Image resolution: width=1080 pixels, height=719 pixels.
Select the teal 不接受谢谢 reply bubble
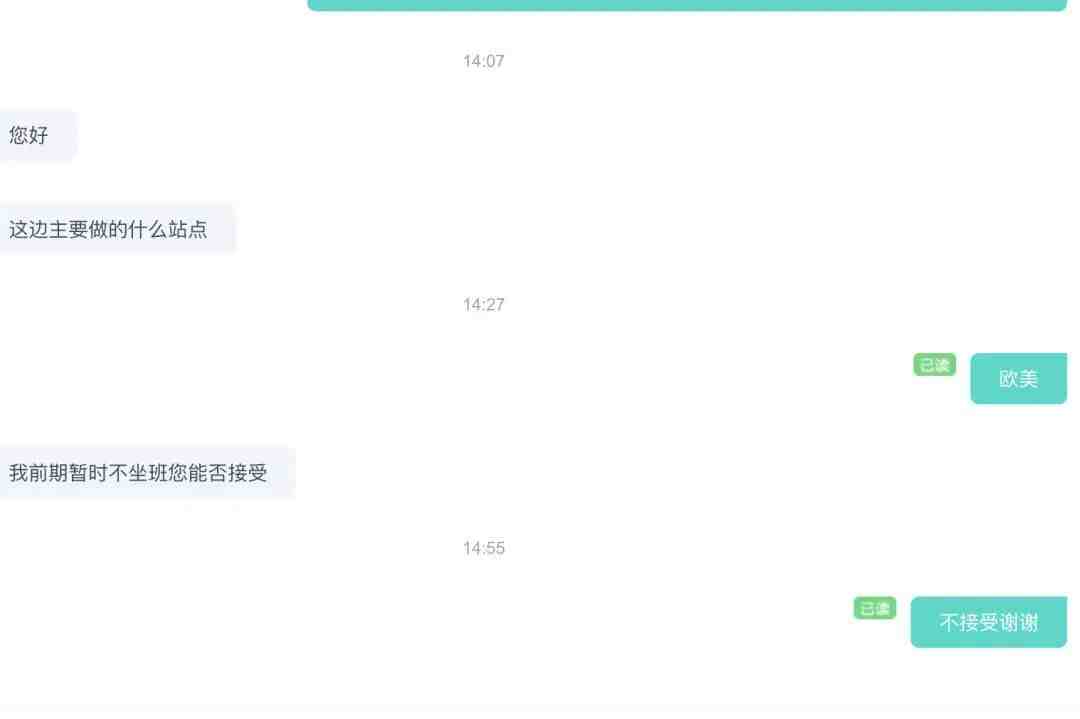coord(988,622)
